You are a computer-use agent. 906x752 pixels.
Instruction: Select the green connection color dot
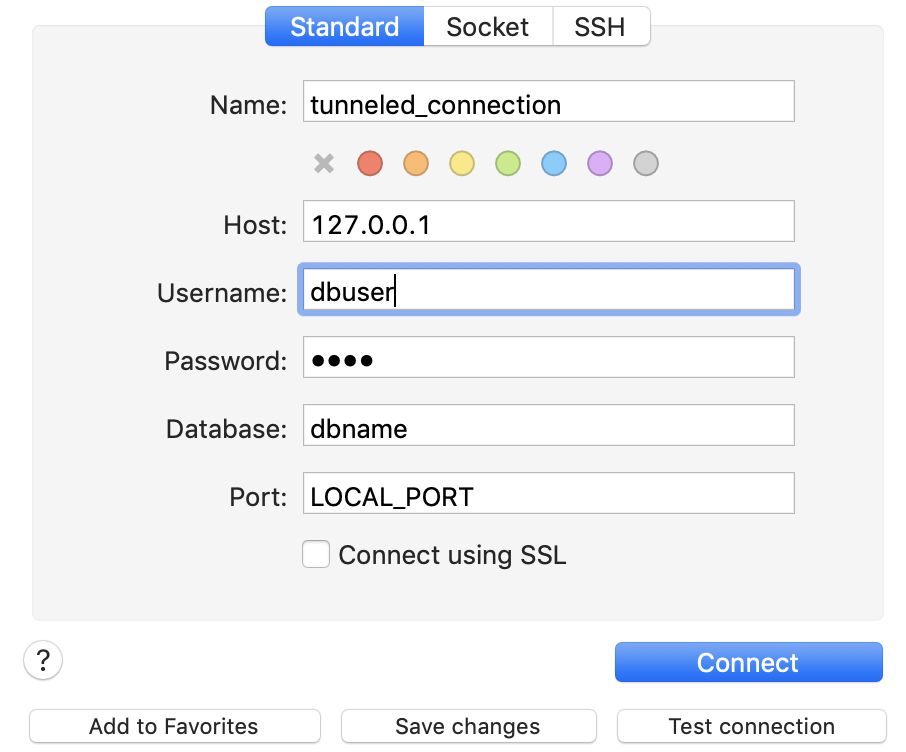pos(507,163)
